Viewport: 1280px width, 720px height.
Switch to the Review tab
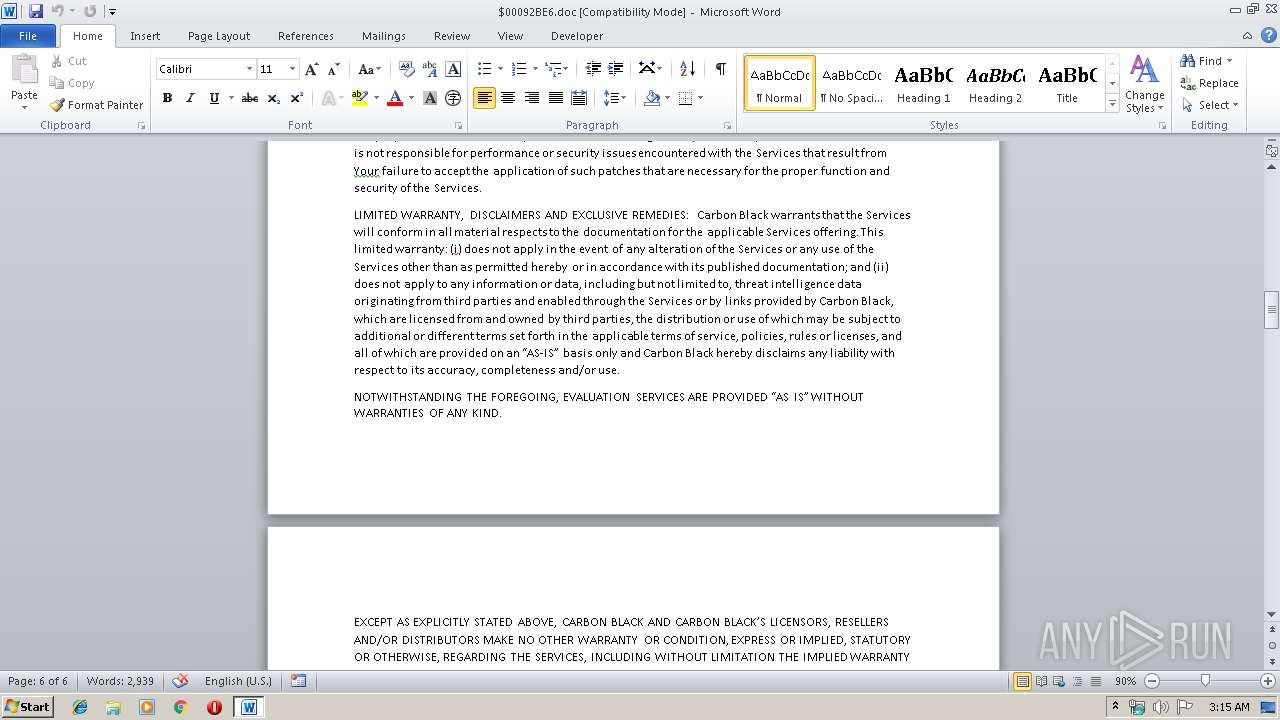[452, 36]
